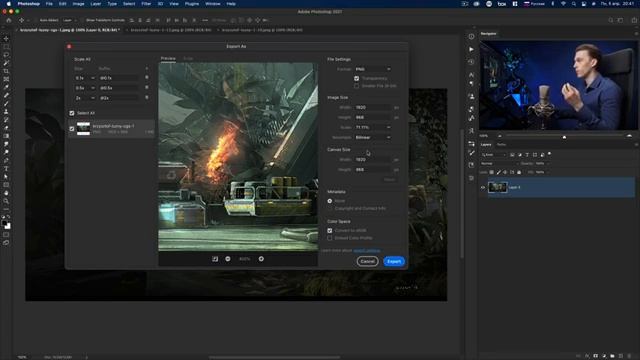Click the blue Export button
Screen dimensions: 640x360
click(394, 261)
